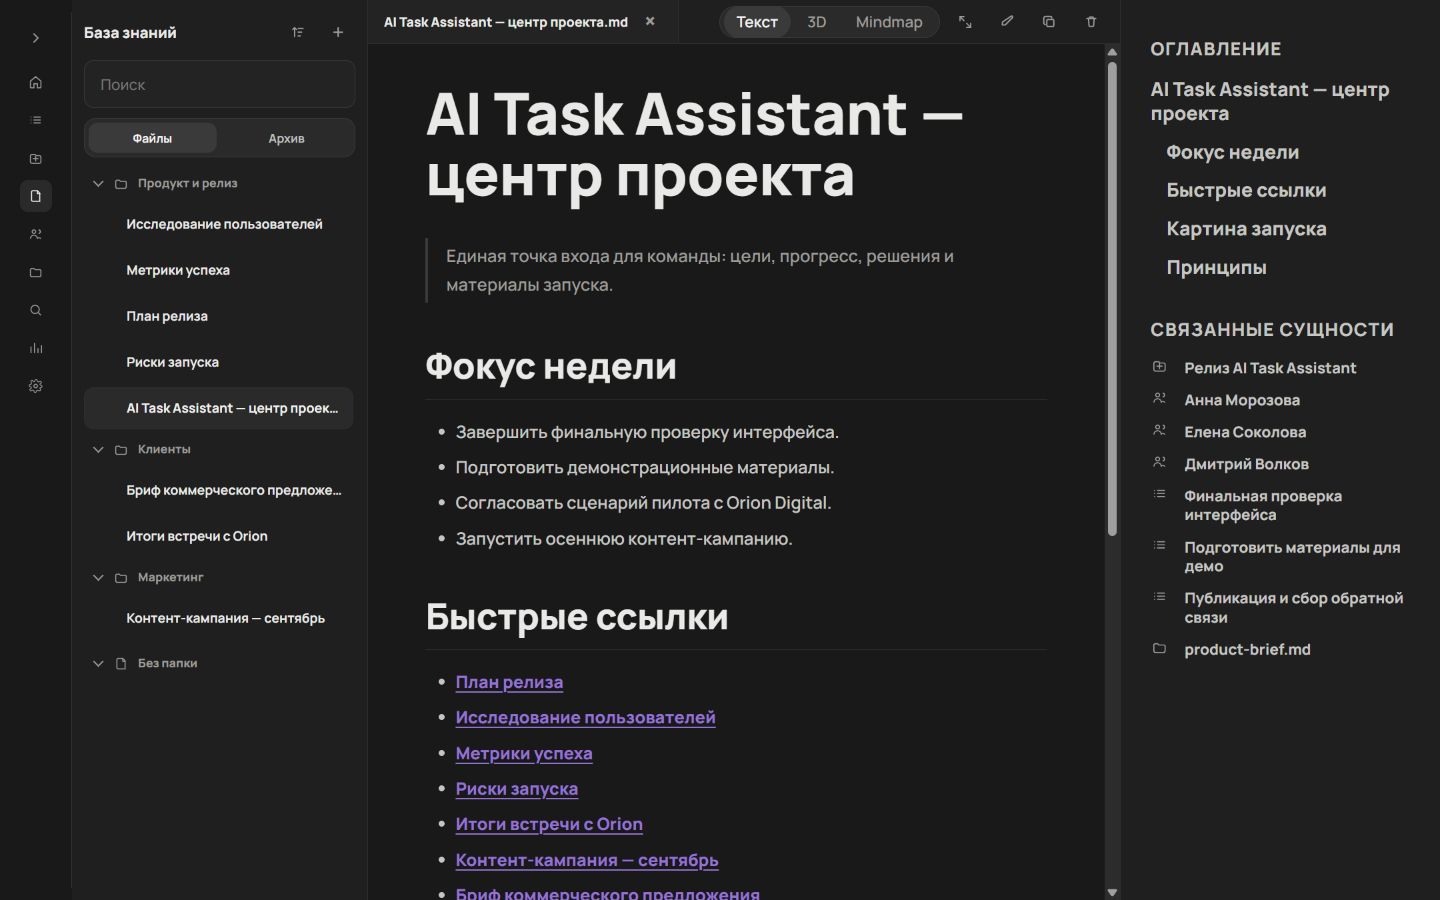The height and width of the screenshot is (900, 1440).
Task: Expand the left navigation sidebar arrow
Action: (x=36, y=38)
